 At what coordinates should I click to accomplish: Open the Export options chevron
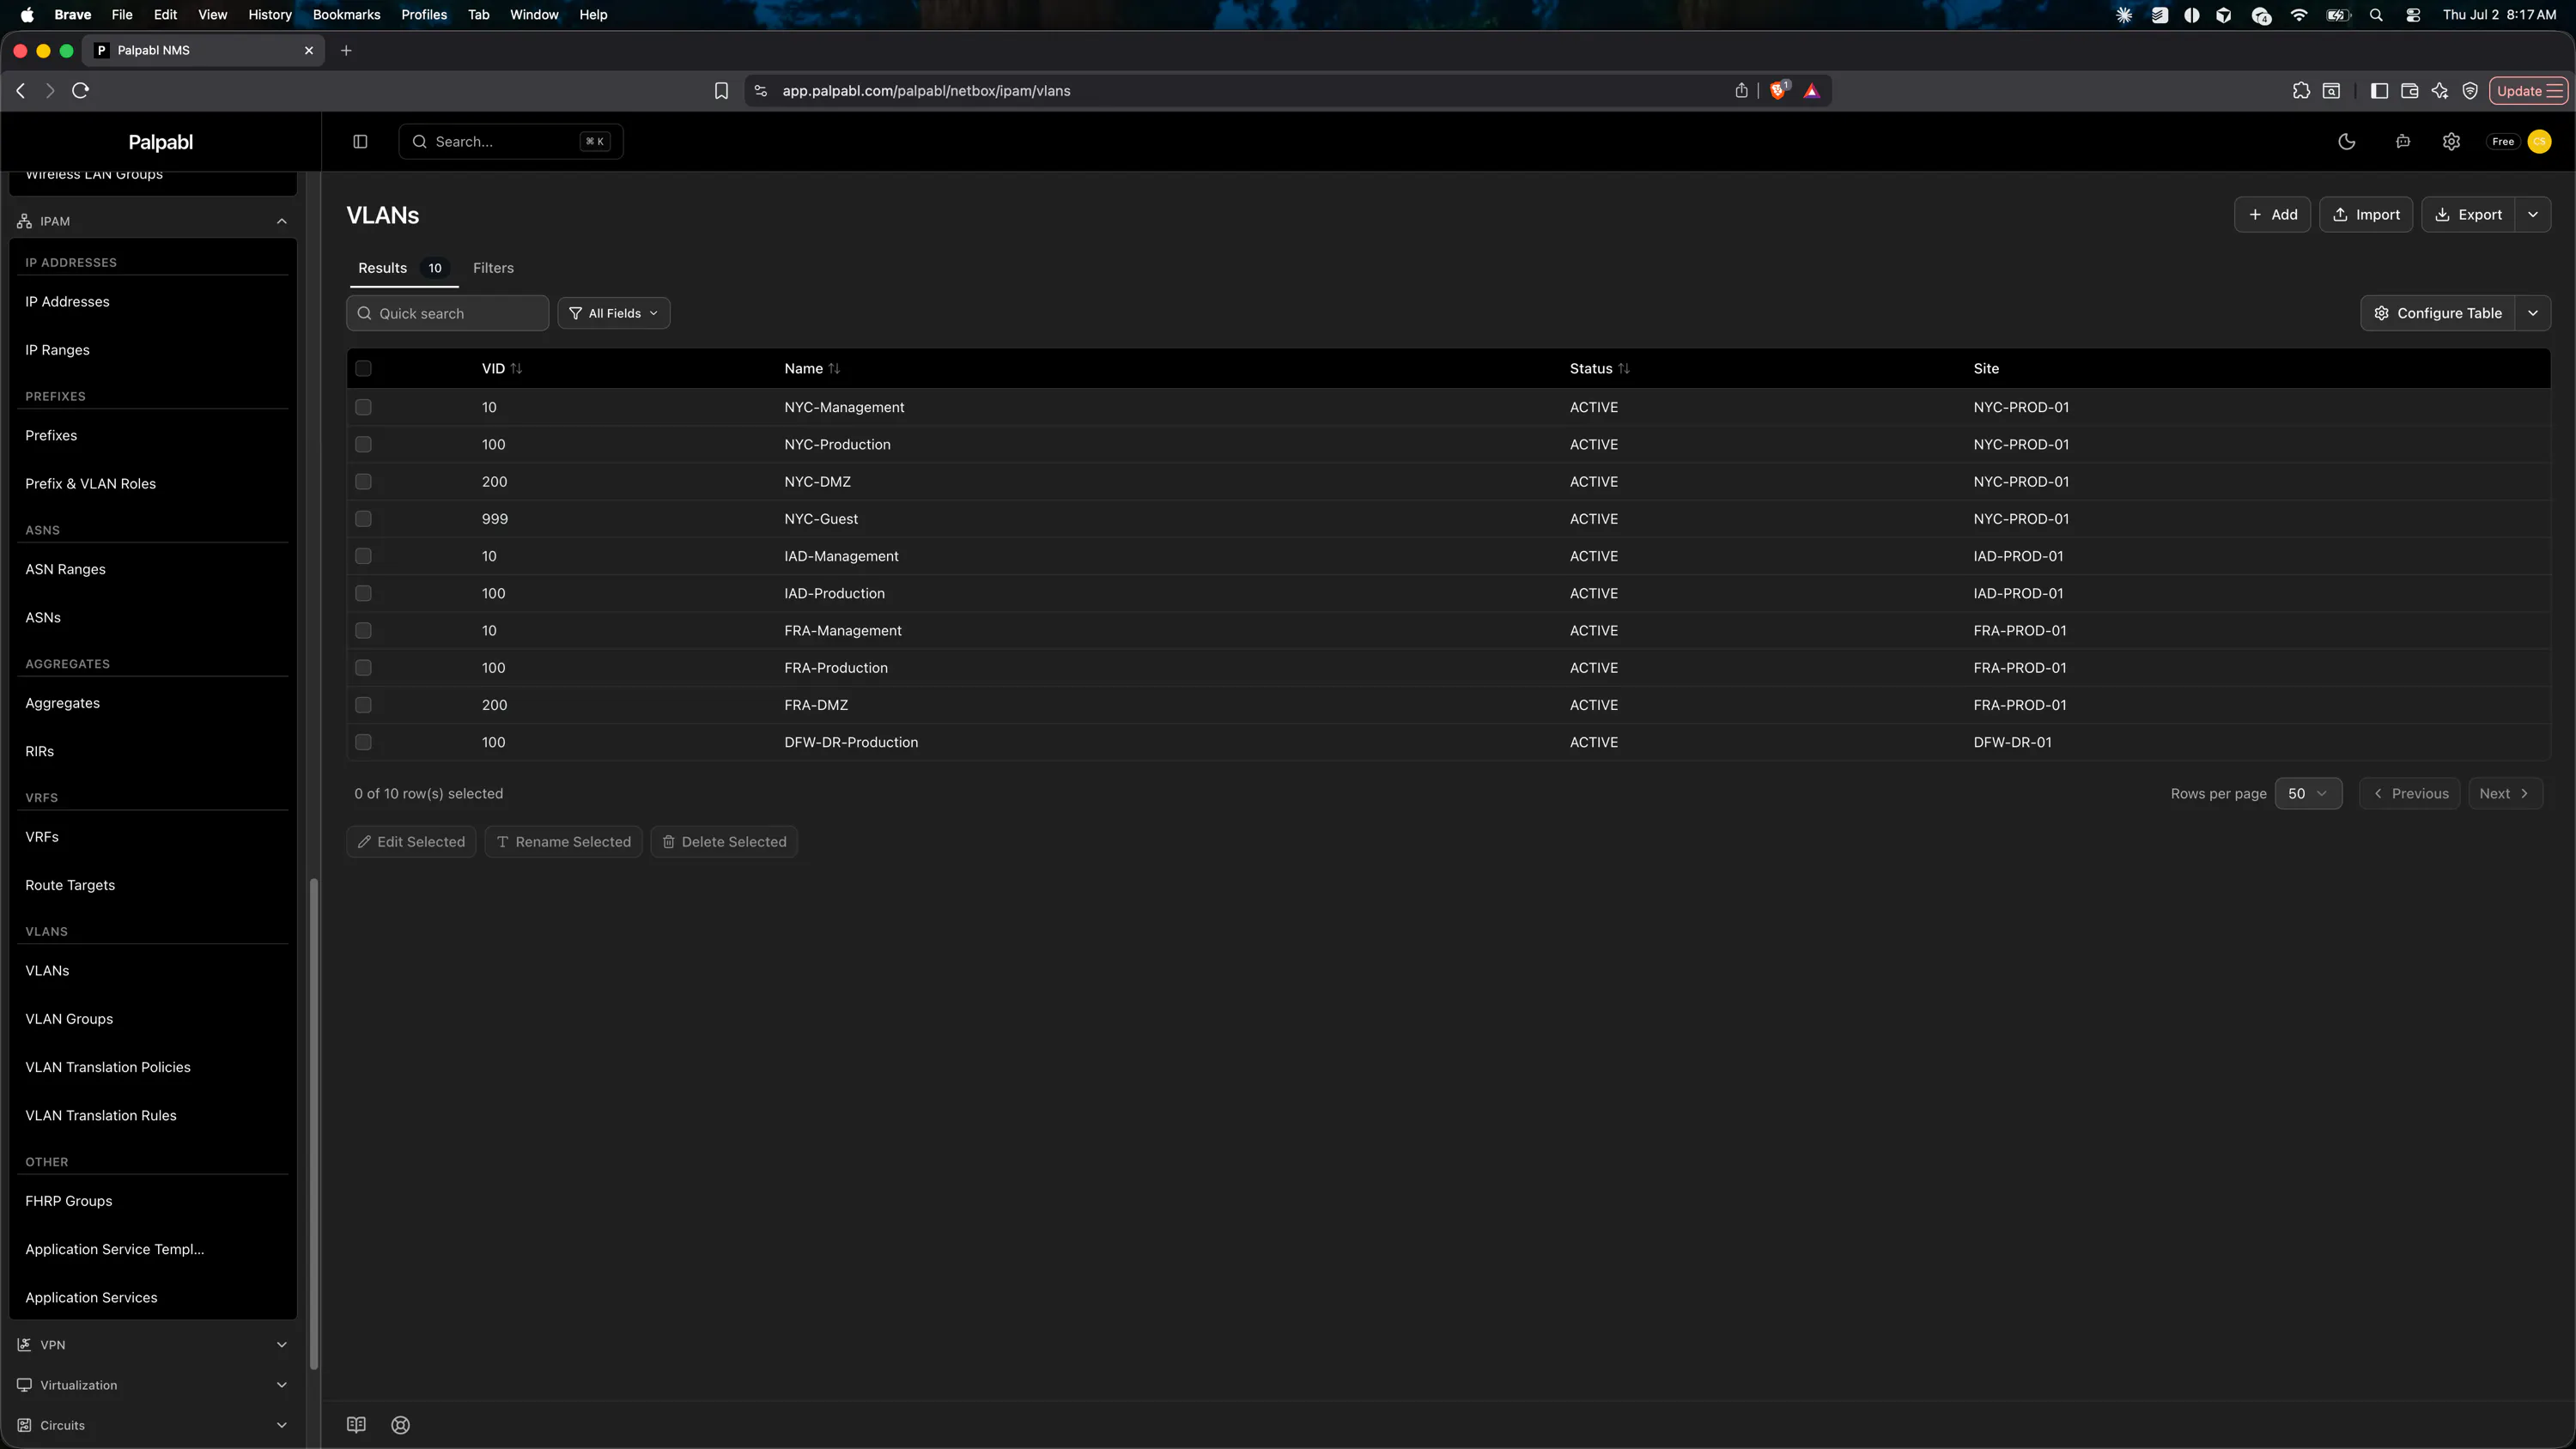coord(2532,215)
